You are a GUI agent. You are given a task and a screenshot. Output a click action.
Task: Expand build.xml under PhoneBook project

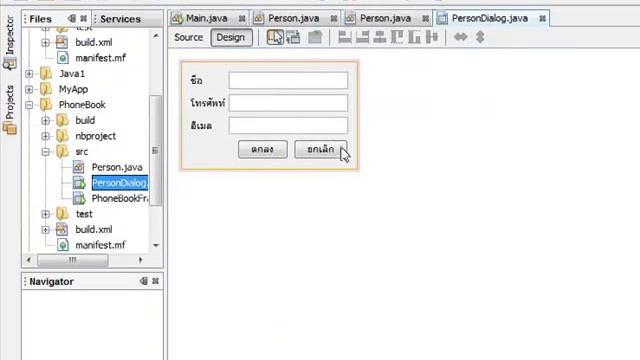[x=46, y=230]
